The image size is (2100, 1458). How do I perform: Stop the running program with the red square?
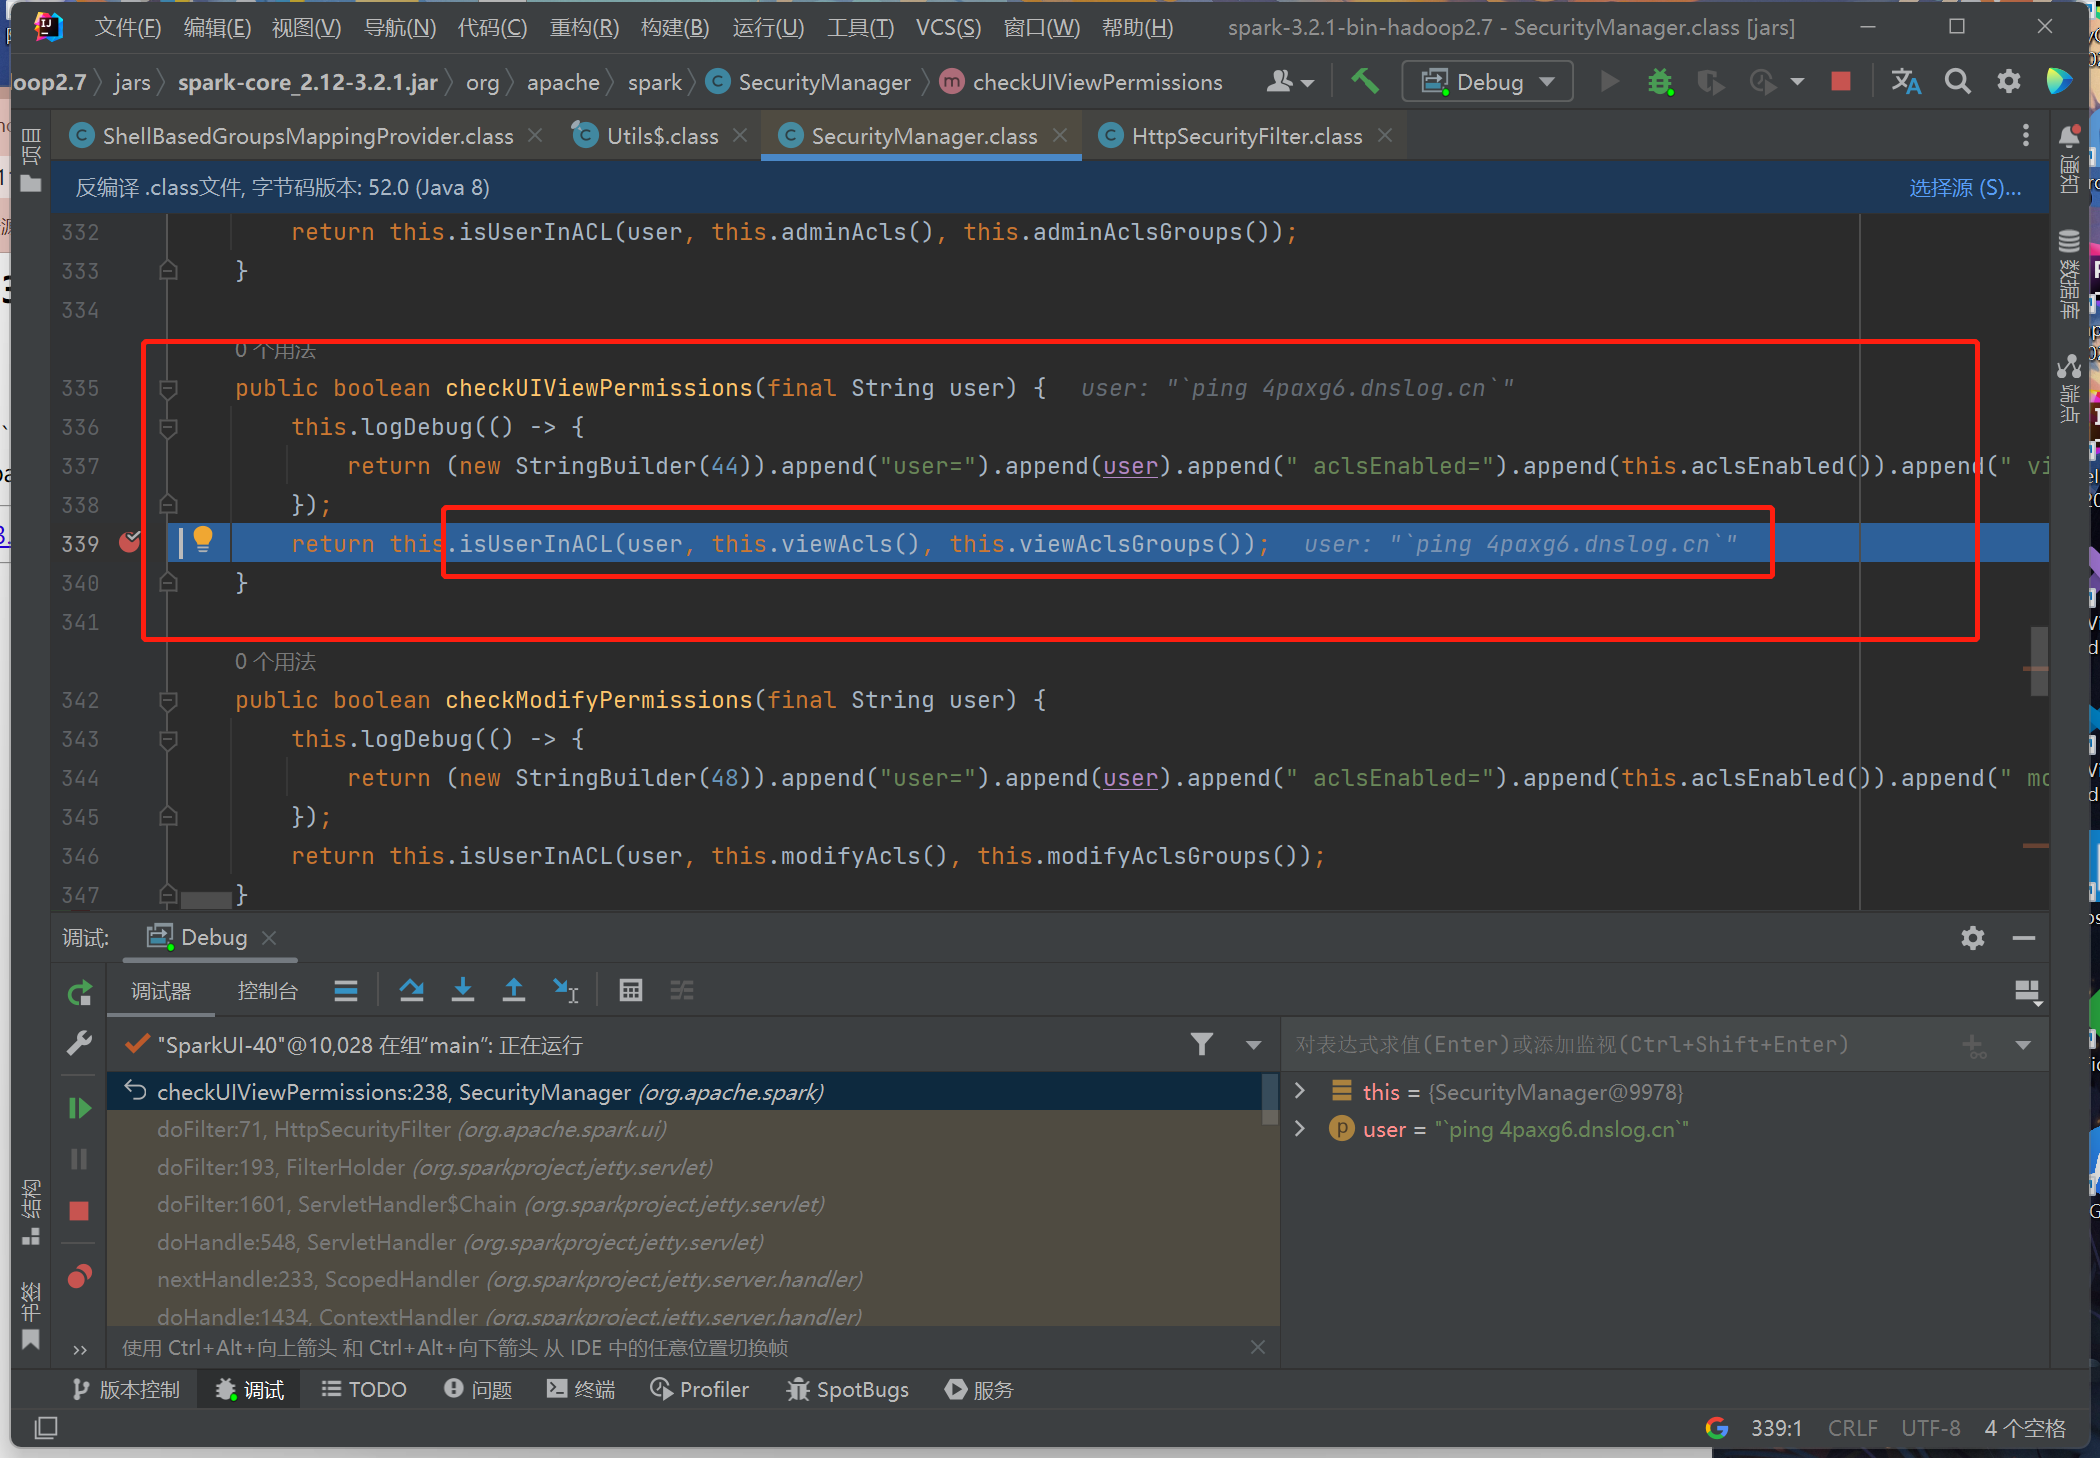[x=1840, y=82]
